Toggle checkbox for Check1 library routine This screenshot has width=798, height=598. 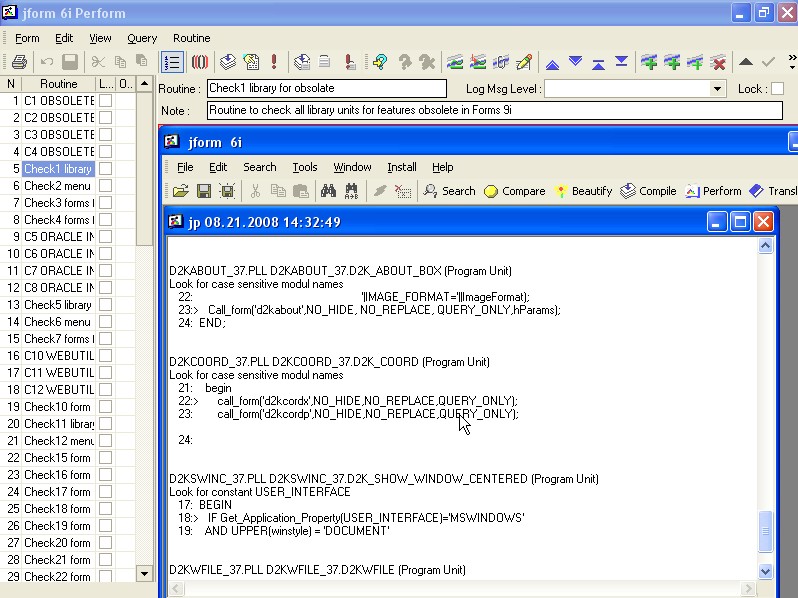pos(105,168)
